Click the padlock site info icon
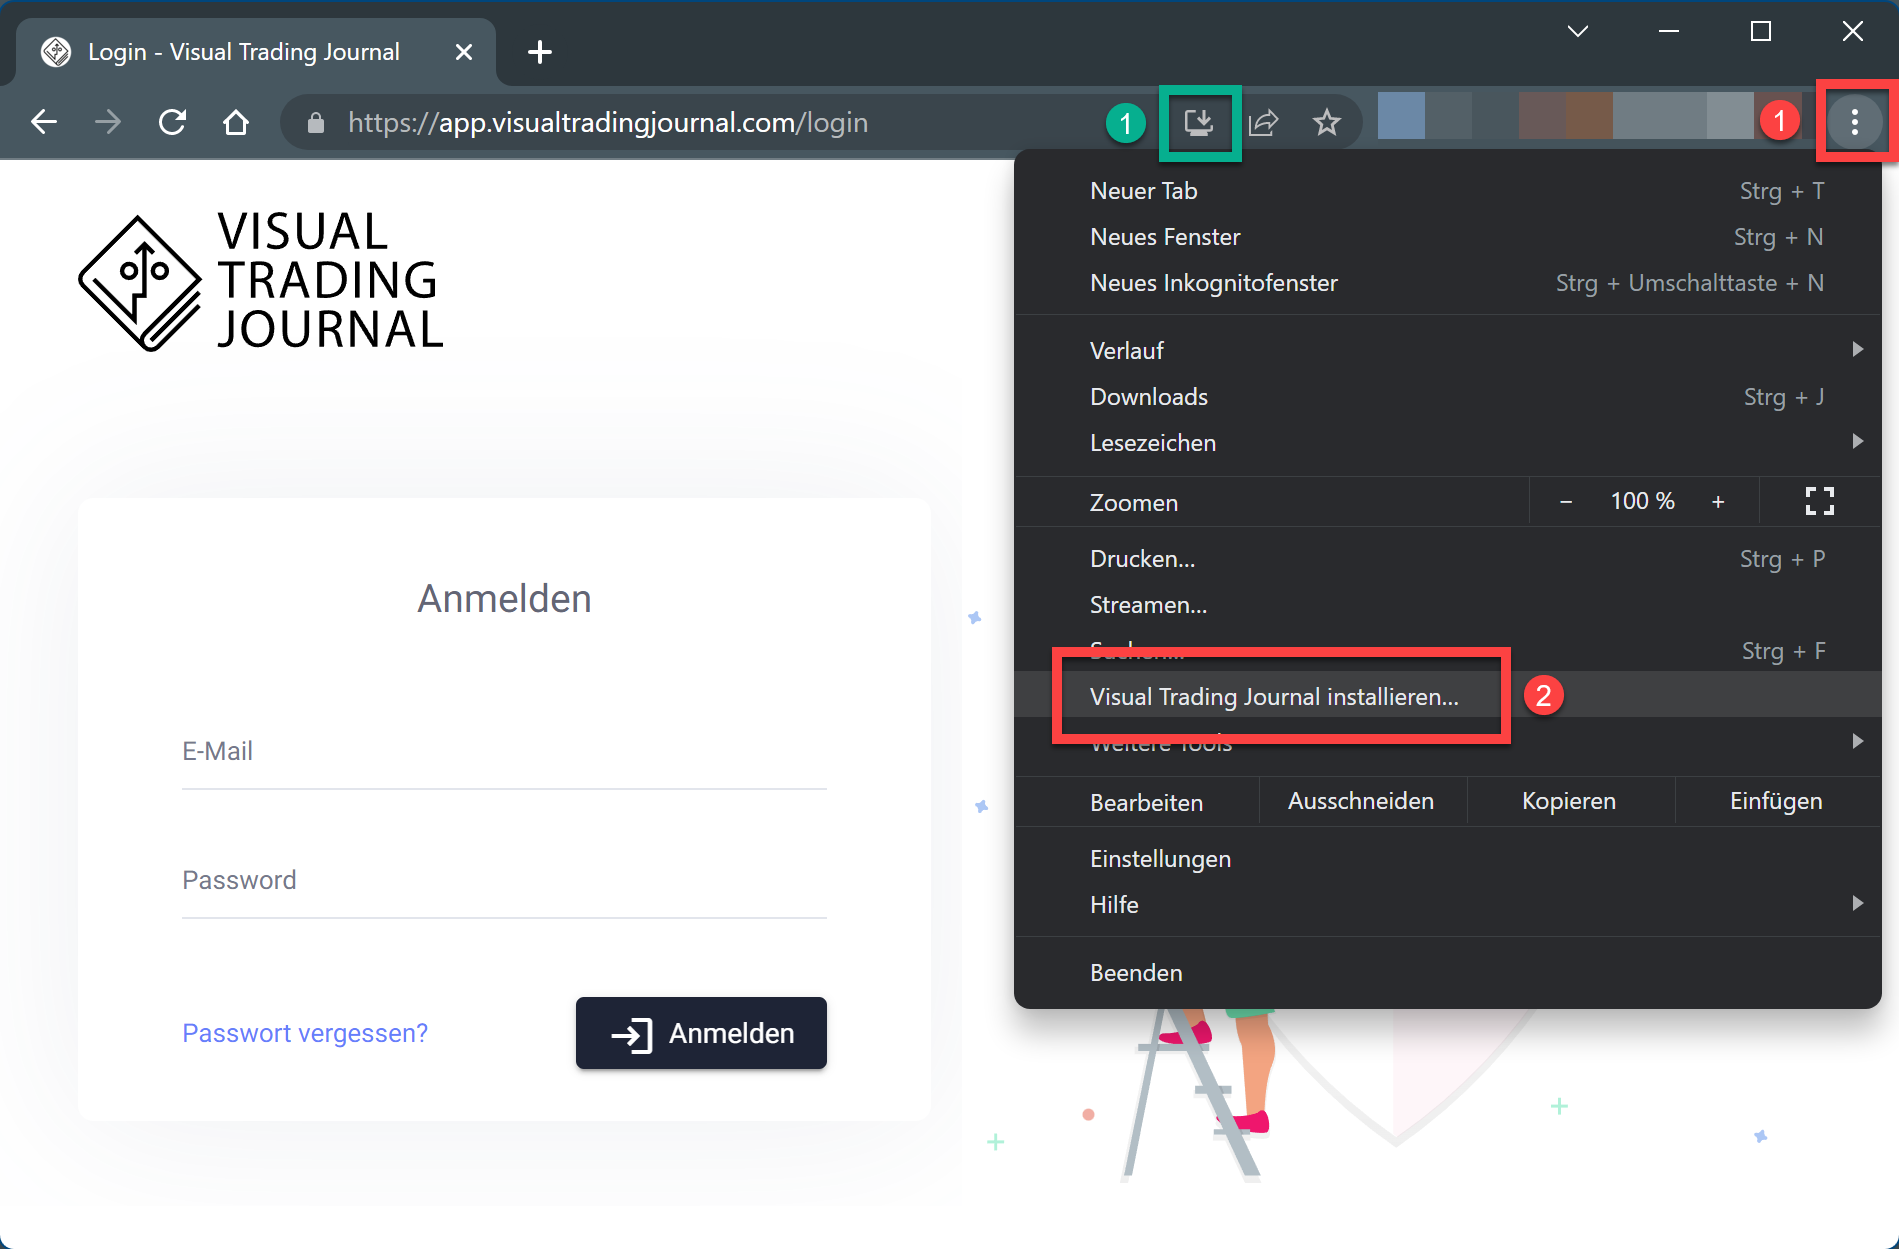Viewport: 1899px width, 1249px height. (316, 123)
